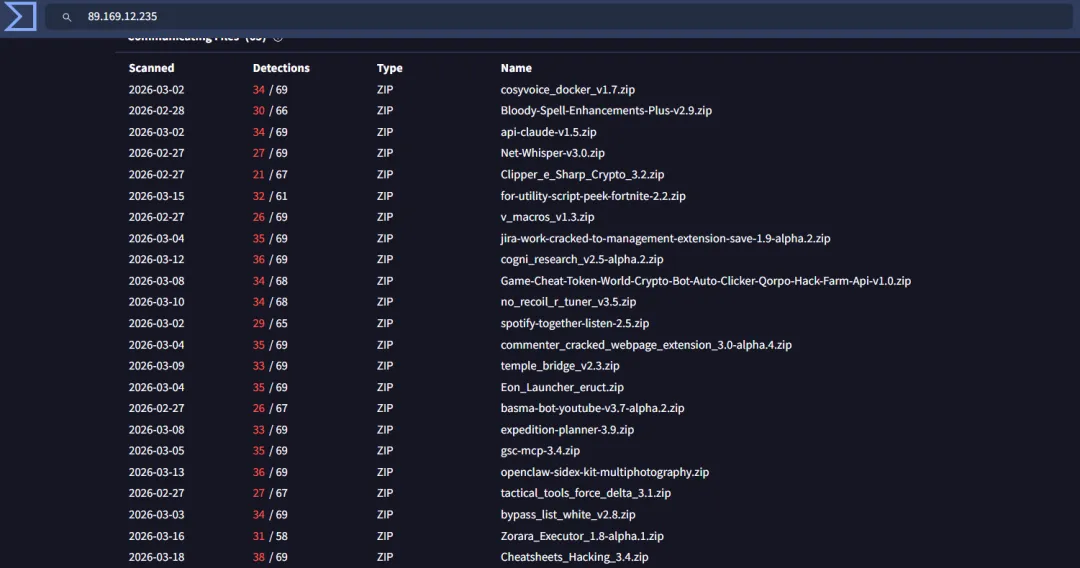Click scan date 2026-03-03
This screenshot has height=568, width=1080.
tap(156, 514)
